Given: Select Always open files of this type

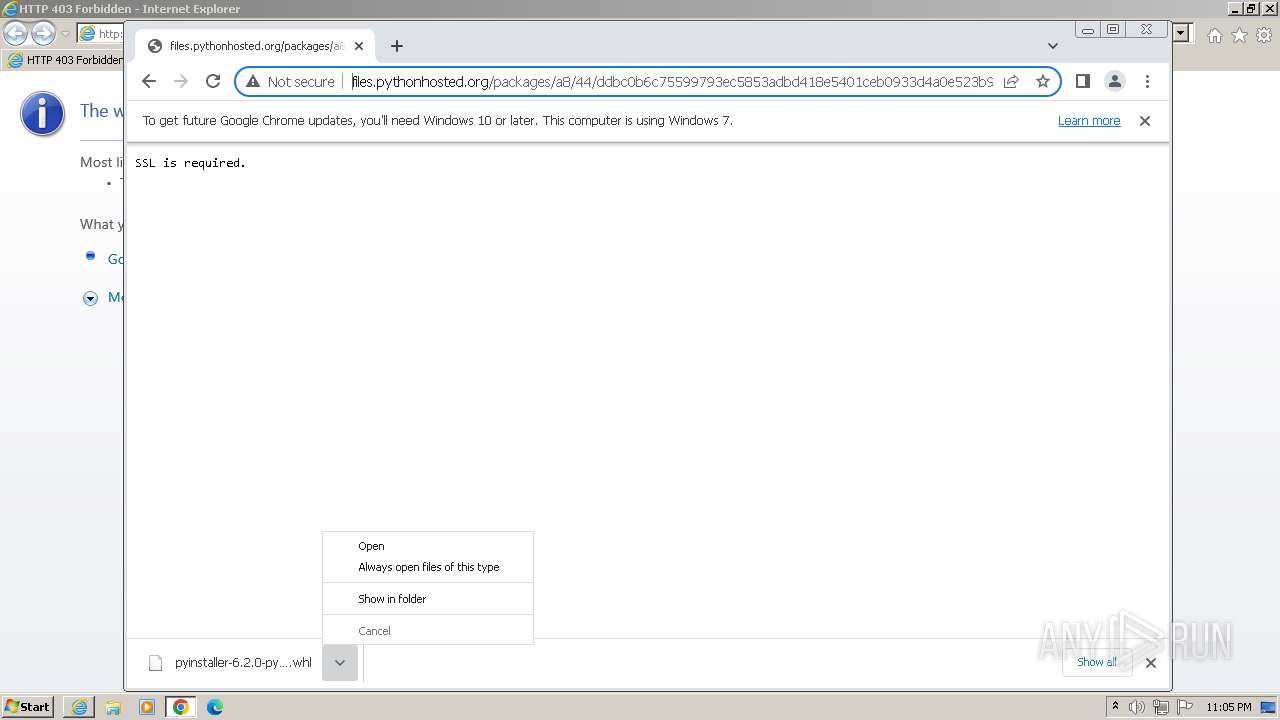Looking at the screenshot, I should click(x=428, y=567).
